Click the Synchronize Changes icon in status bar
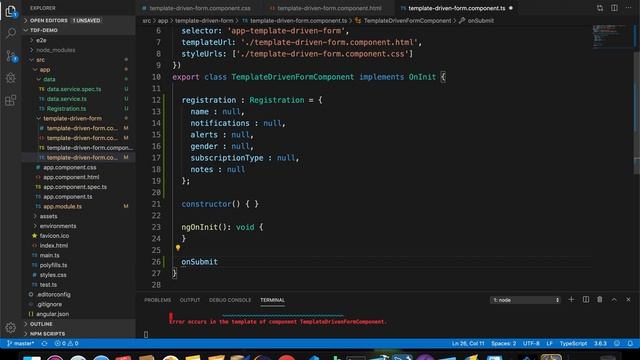The image size is (640, 360). (44, 344)
